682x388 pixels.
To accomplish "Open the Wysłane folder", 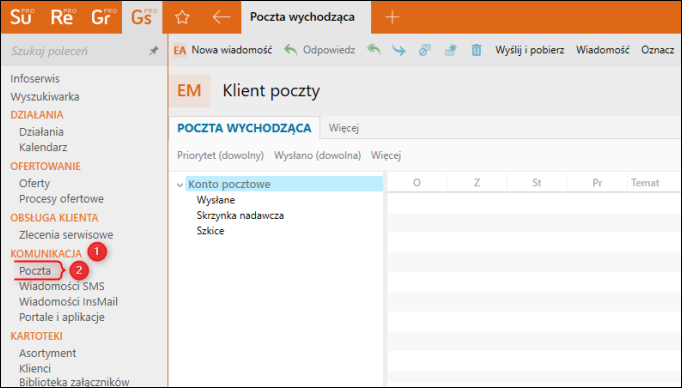I will pyautogui.click(x=216, y=200).
